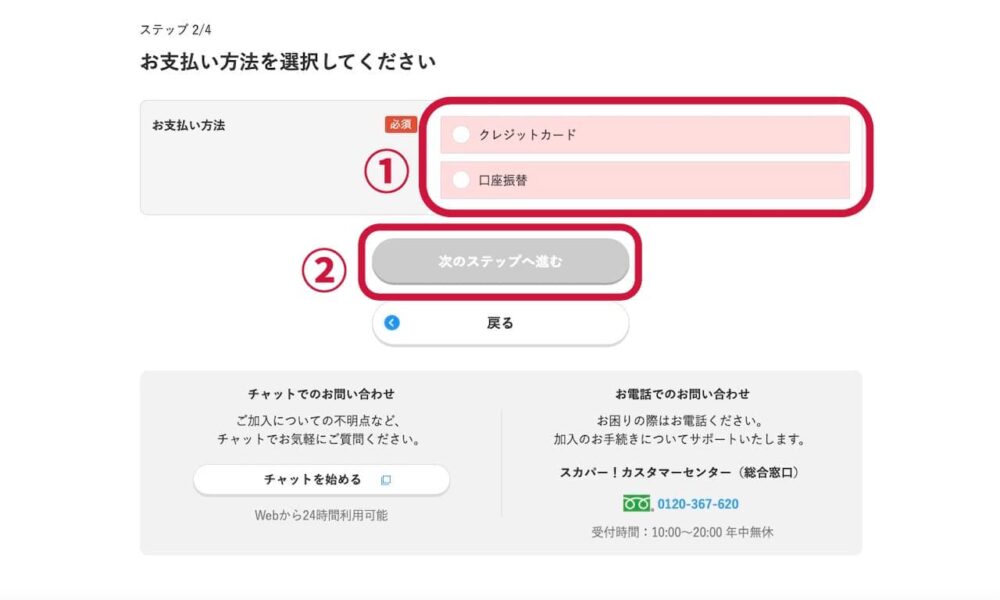Start a chat with チャットを始める
This screenshot has height=600, width=1000.
321,479
